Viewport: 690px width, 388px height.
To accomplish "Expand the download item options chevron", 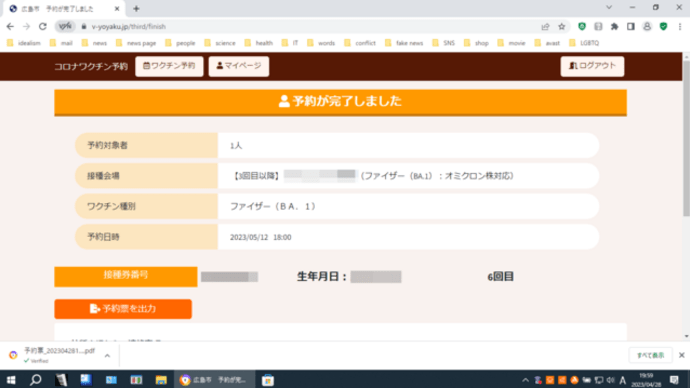I will 107,355.
